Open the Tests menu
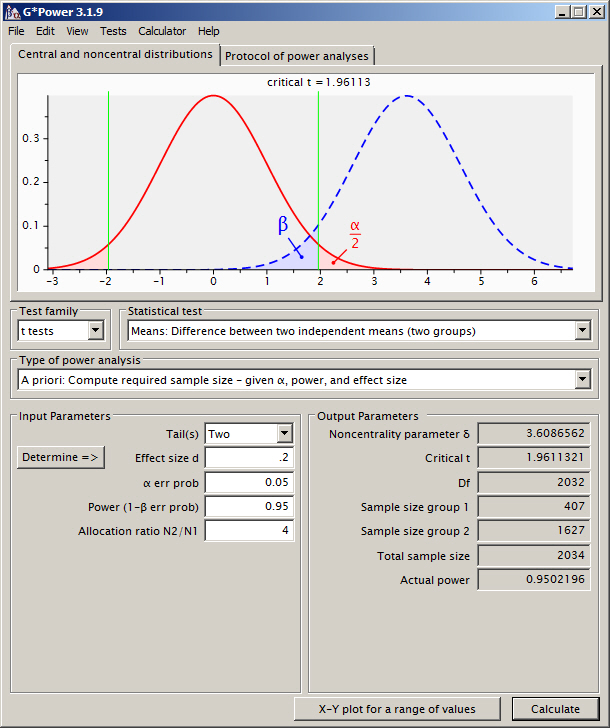The image size is (610, 728). (113, 31)
